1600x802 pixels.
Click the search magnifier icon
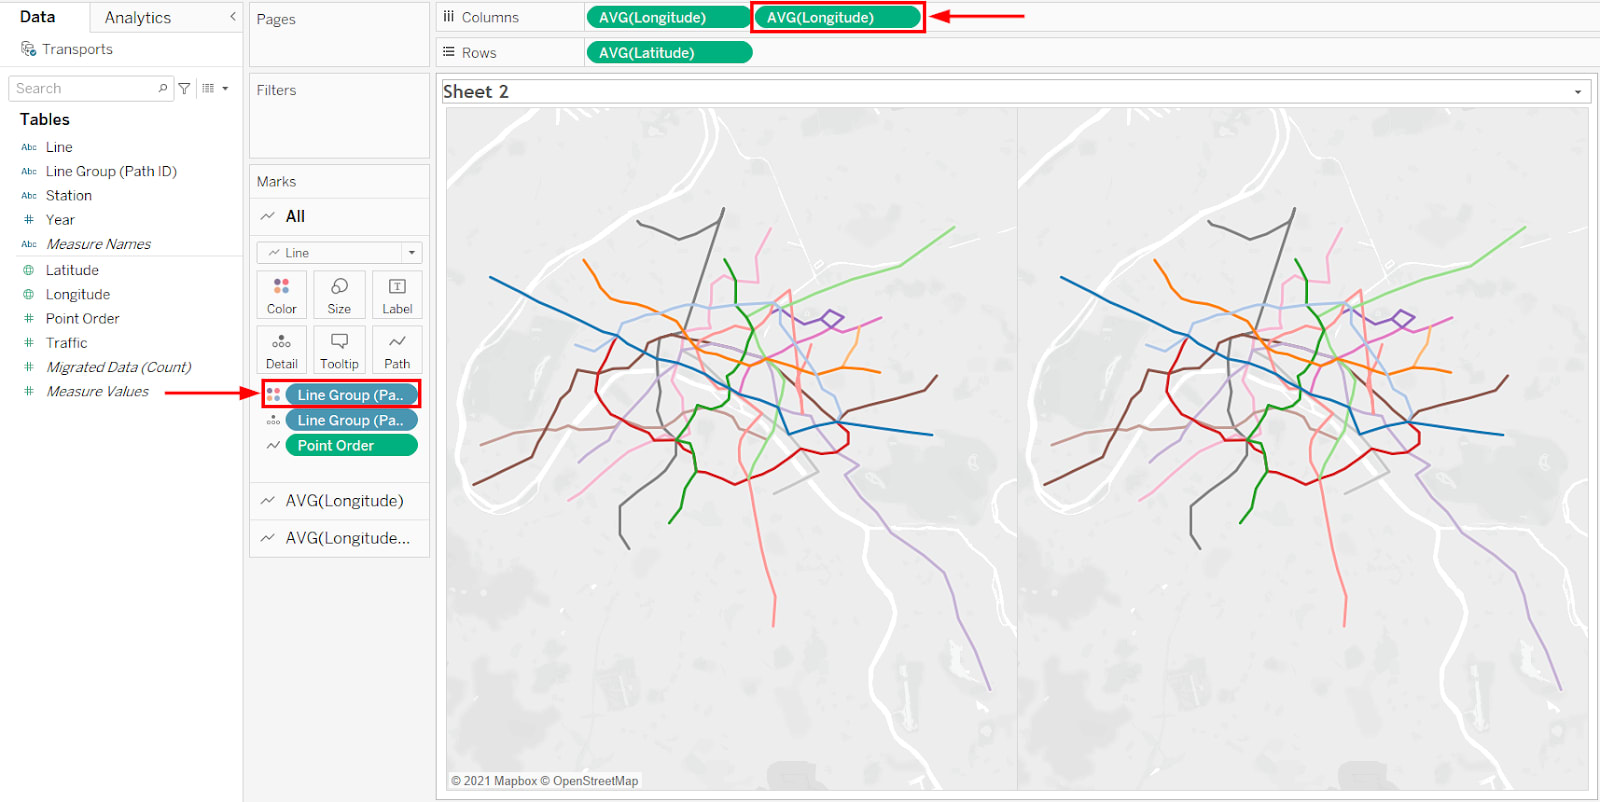pos(163,88)
